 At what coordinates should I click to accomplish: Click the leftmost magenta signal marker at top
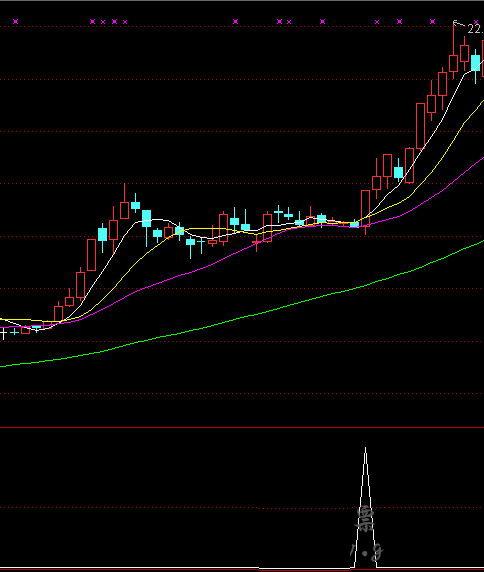pyautogui.click(x=15, y=22)
